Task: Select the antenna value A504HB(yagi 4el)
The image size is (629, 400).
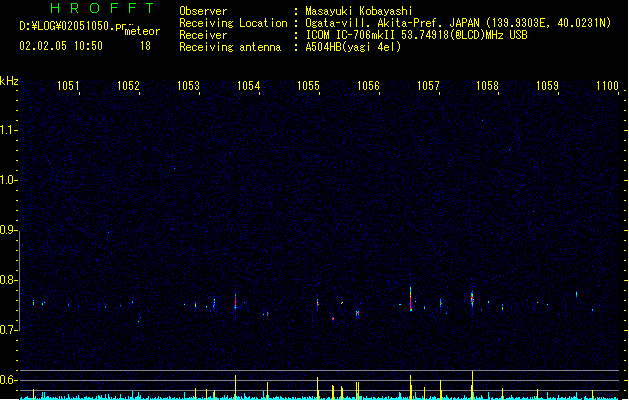Action: coord(353,47)
